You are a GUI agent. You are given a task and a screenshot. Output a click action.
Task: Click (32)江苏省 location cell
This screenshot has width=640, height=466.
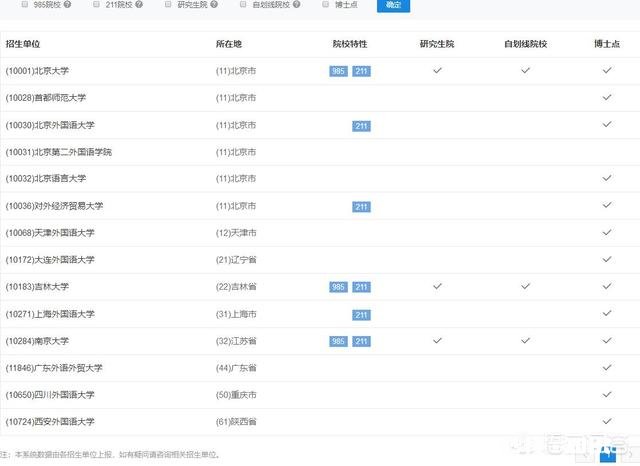[x=236, y=341]
